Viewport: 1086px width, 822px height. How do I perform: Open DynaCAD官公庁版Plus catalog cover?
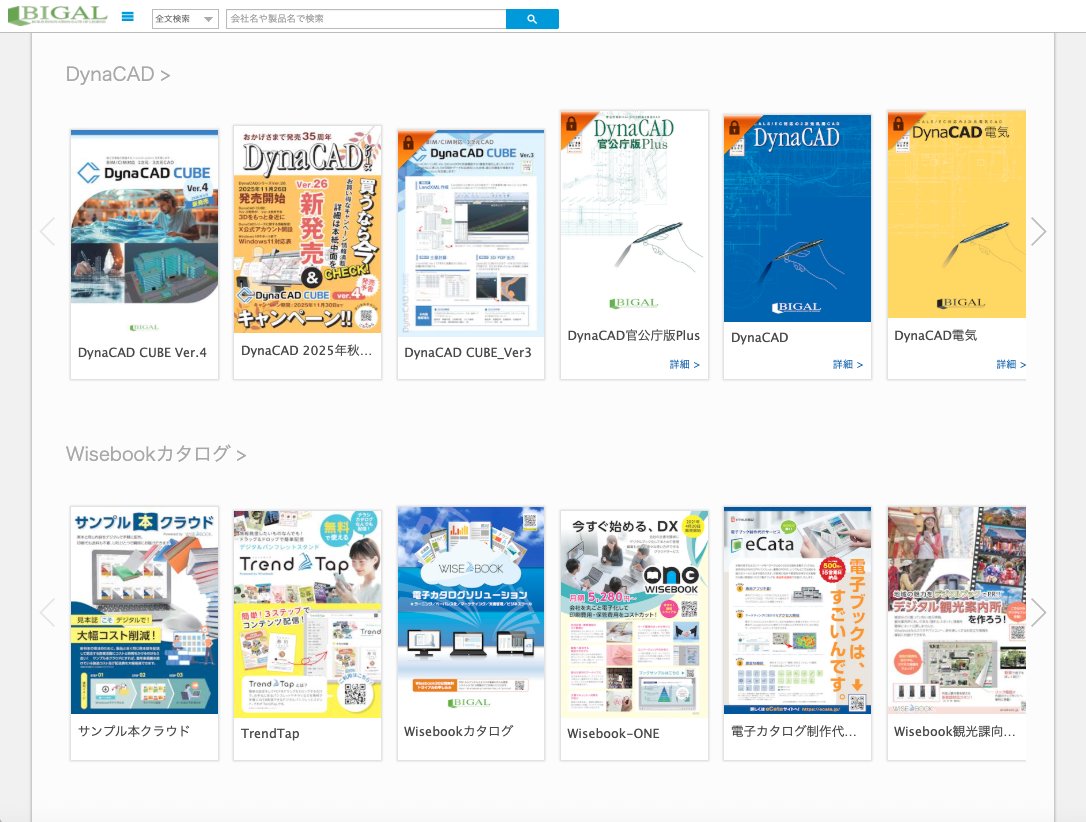coord(634,214)
